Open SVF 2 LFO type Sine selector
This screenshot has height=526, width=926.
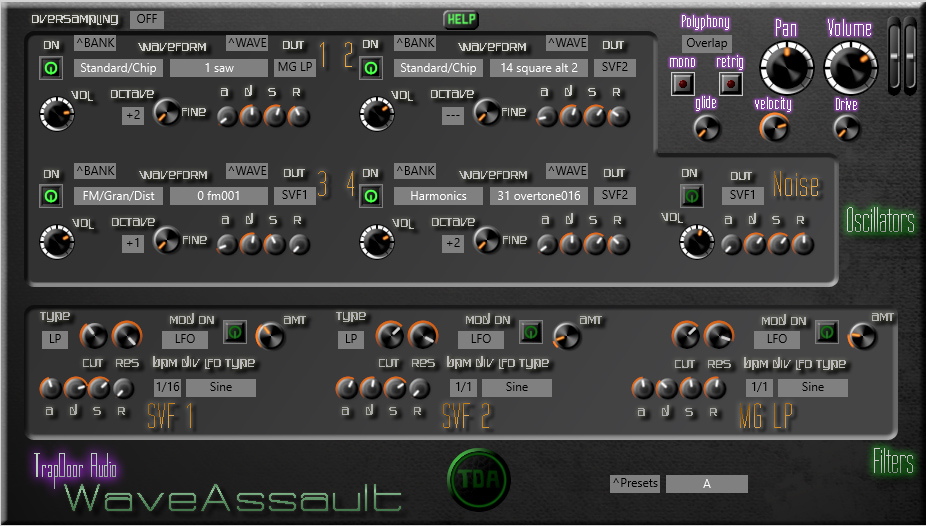(x=517, y=387)
